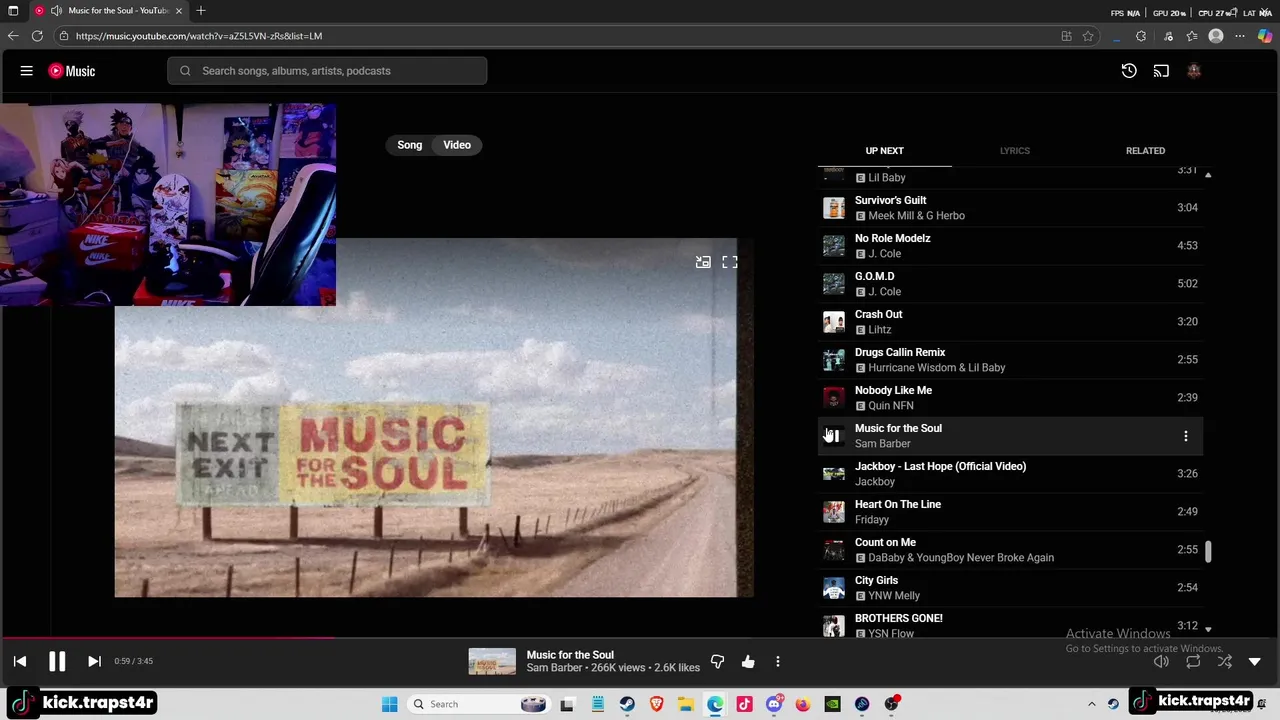Go to YouTube Music home logo
1280x720 pixels.
pyautogui.click(x=72, y=71)
